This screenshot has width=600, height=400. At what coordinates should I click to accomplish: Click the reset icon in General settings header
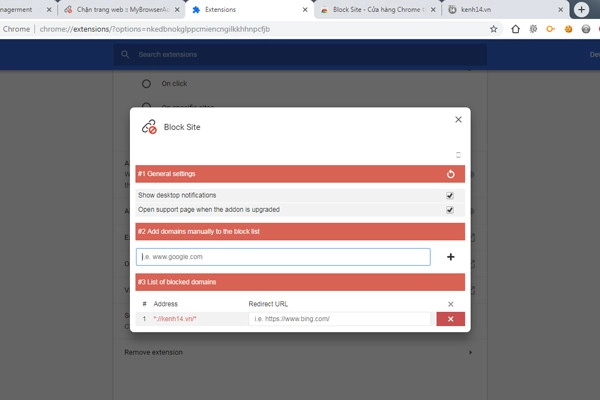[x=450, y=174]
